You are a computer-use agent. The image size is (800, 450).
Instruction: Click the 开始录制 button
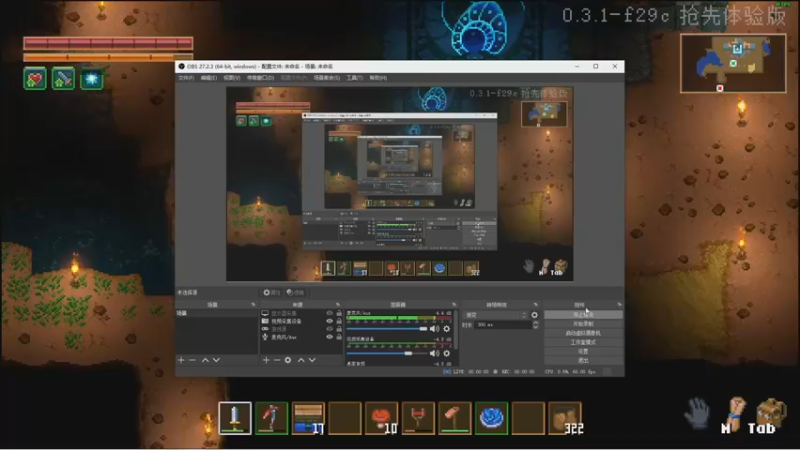click(583, 324)
